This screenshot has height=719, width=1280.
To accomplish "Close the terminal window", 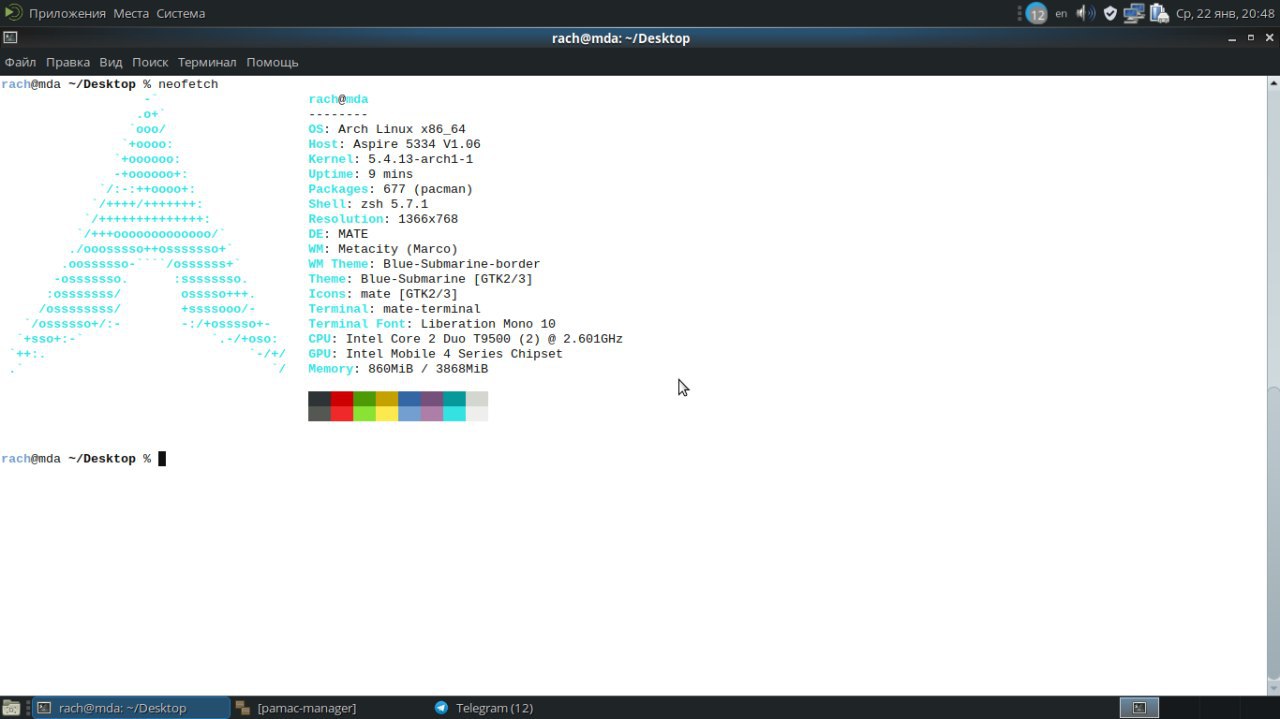I will click(x=1269, y=38).
